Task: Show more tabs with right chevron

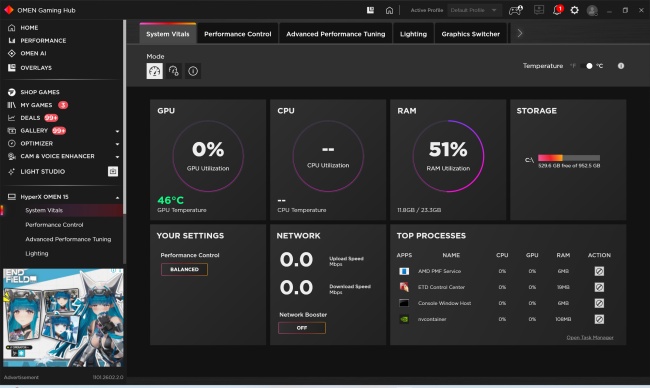Action: point(519,34)
